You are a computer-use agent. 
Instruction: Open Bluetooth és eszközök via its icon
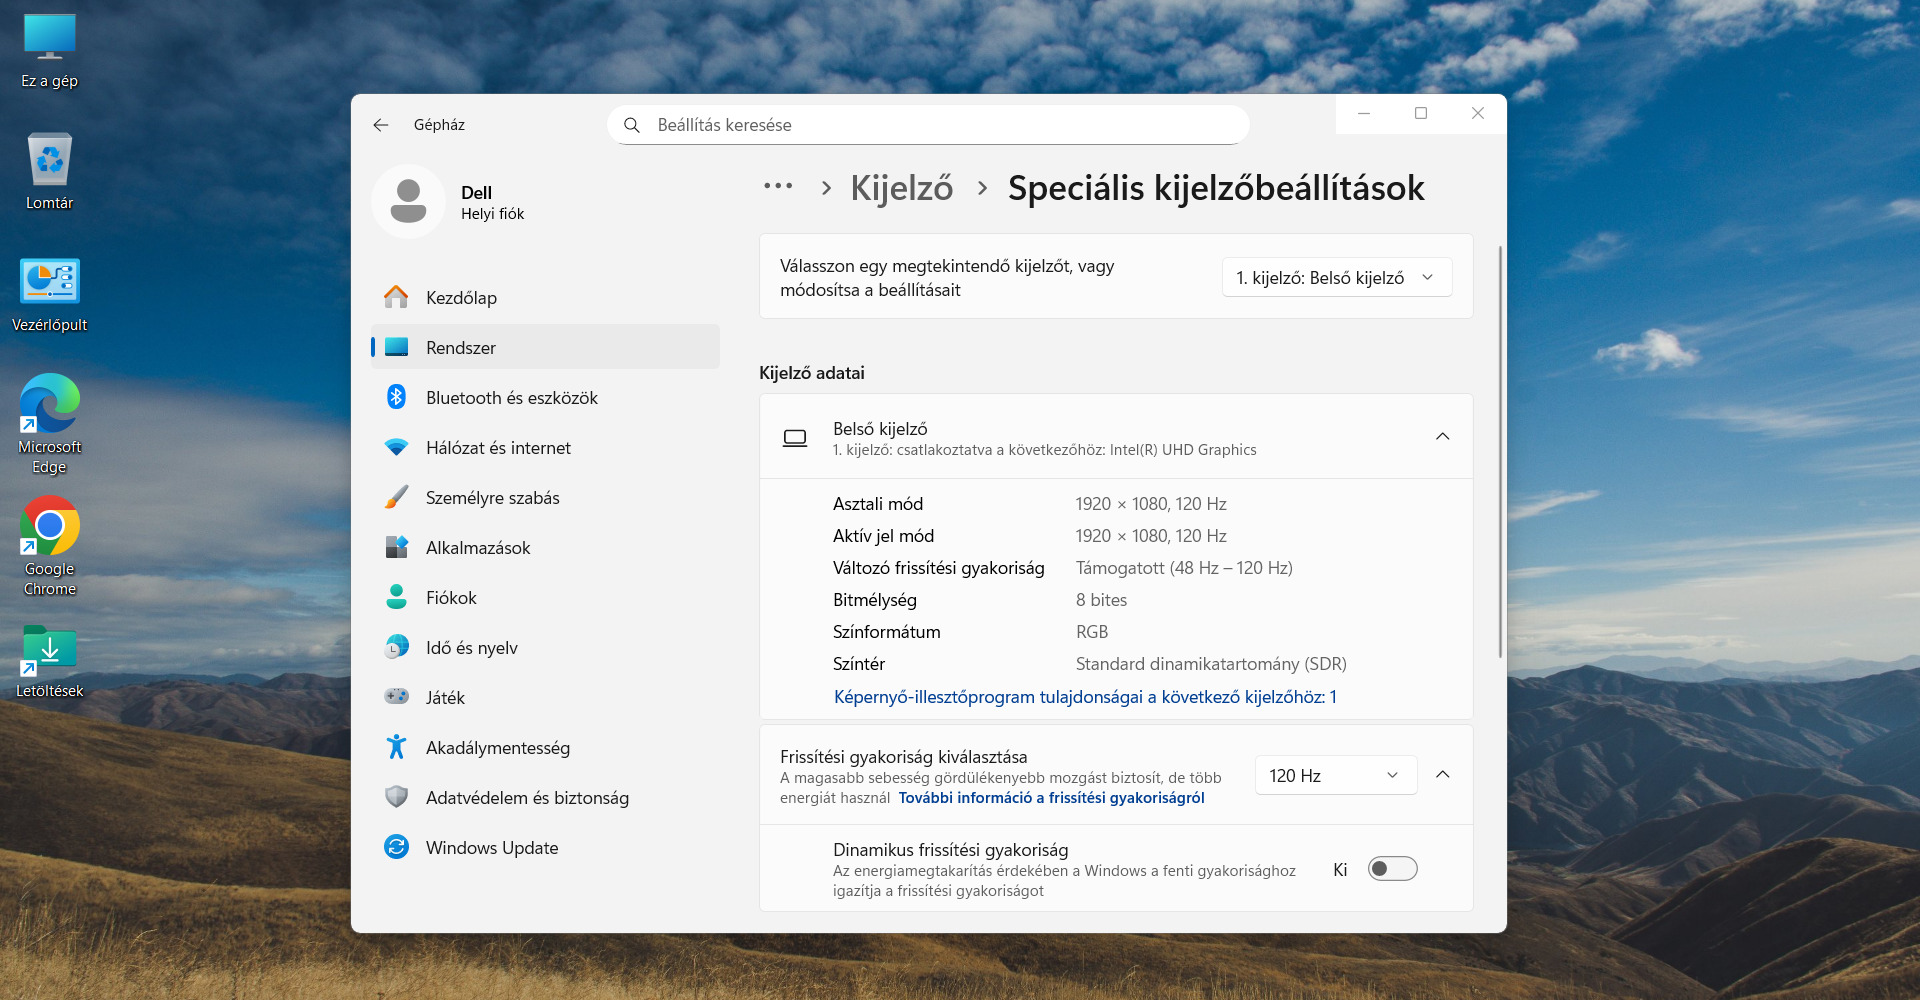click(397, 397)
